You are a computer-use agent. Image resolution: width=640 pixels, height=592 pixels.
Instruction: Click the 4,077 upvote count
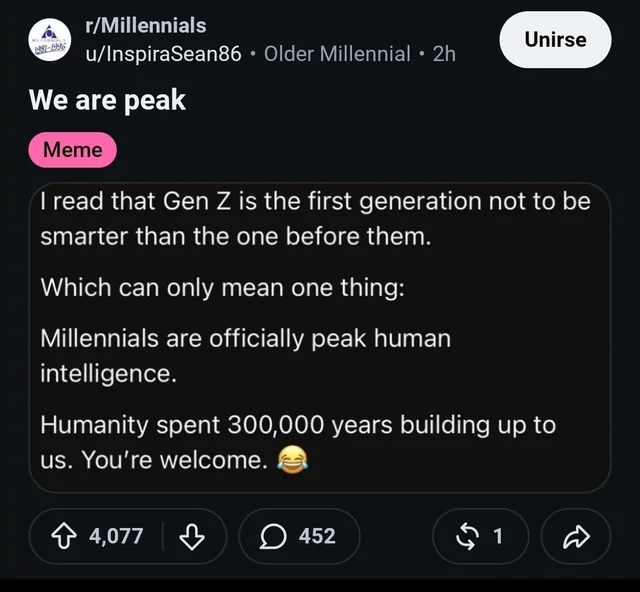point(116,536)
